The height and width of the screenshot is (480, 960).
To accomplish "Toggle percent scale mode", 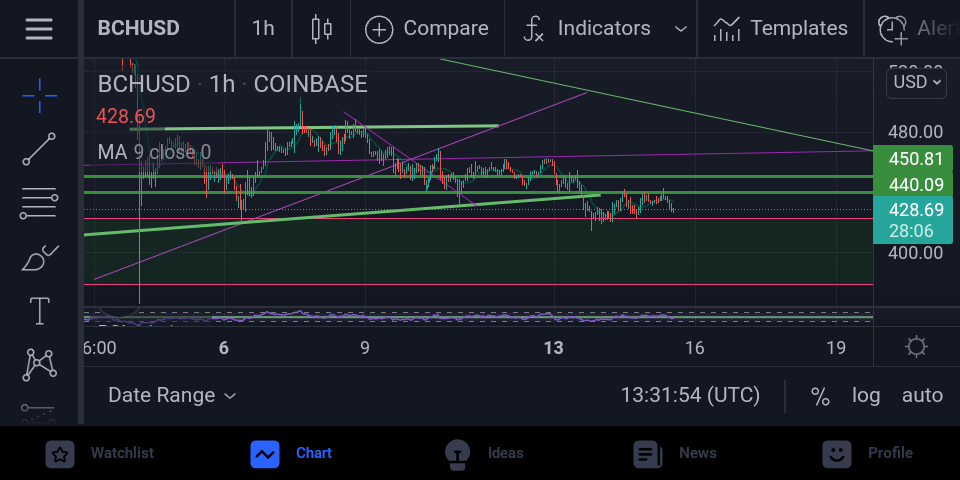I will click(820, 396).
